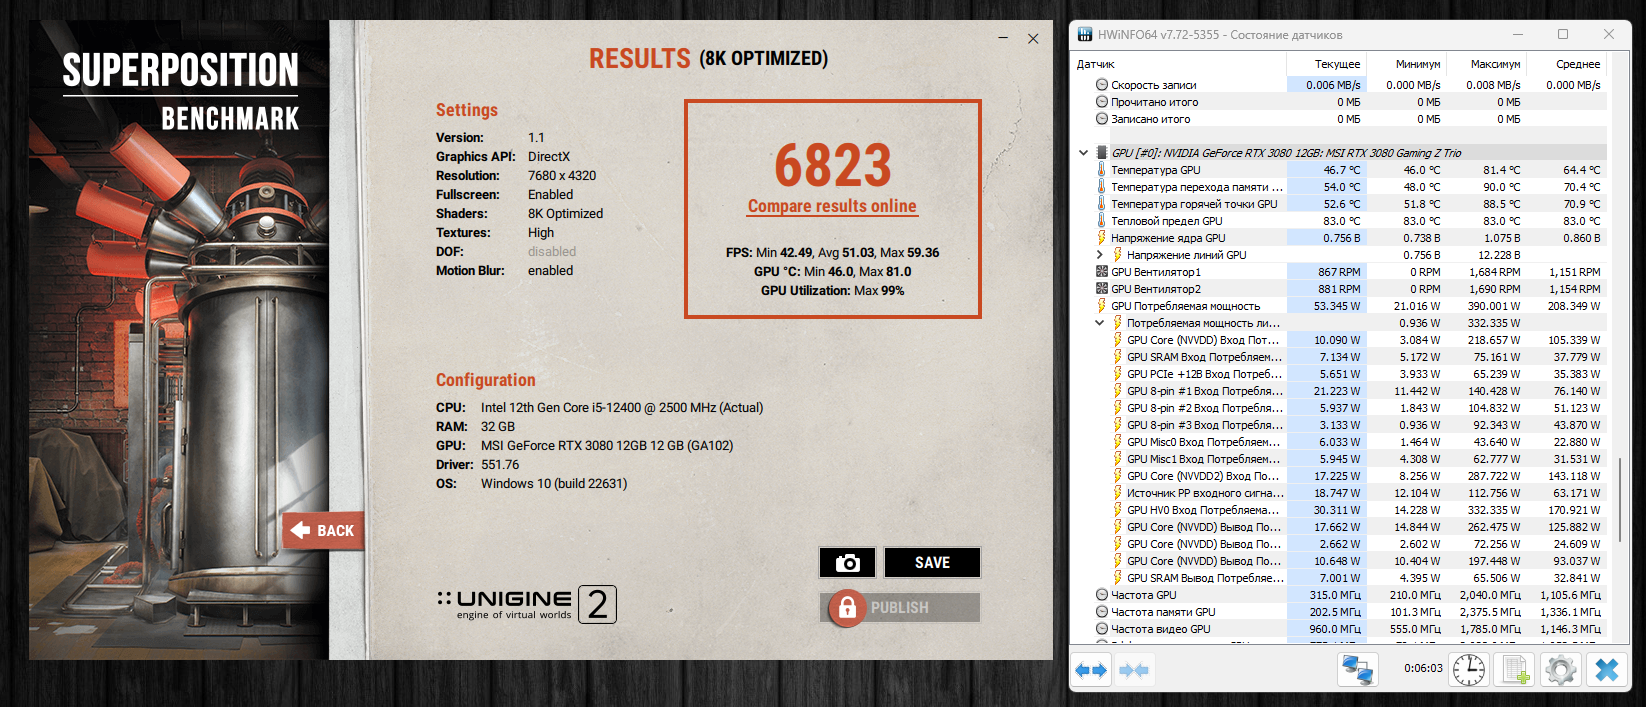
Task: Select the GPU 8-pin #2 Вход row
Action: click(x=1338, y=408)
